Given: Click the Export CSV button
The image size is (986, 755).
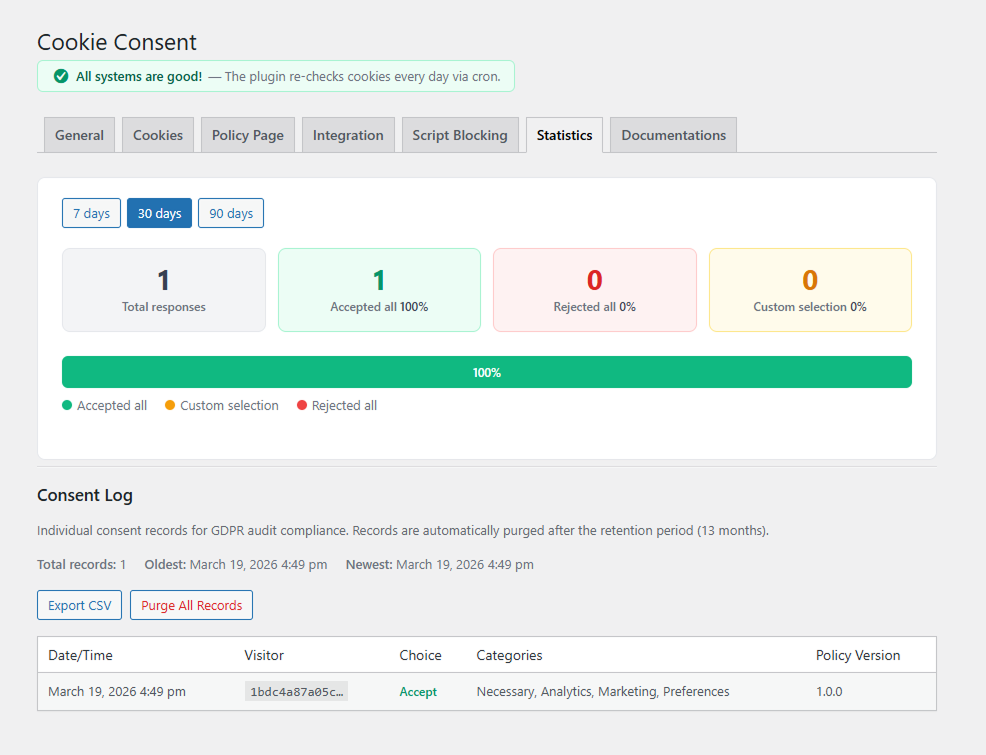Looking at the screenshot, I should 79,605.
